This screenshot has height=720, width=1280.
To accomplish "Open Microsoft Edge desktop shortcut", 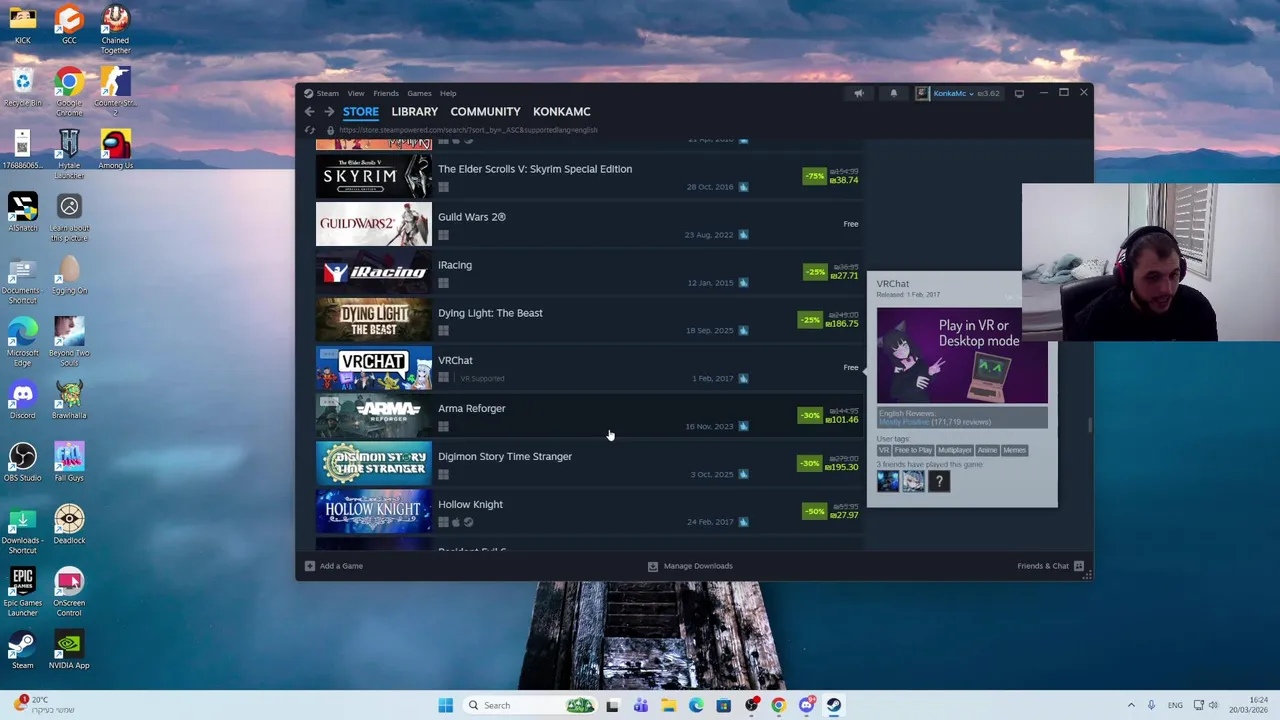I will coord(22,342).
